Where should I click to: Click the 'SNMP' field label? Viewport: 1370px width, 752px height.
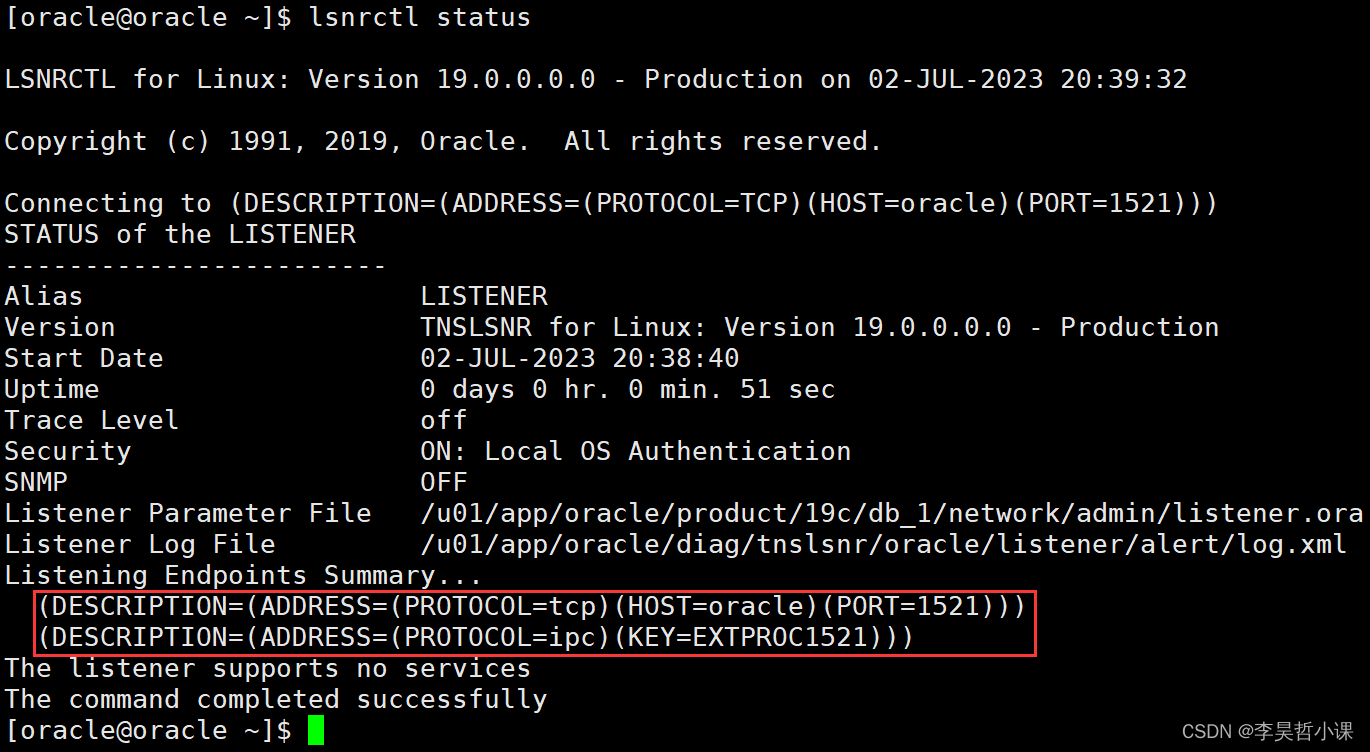[36, 483]
